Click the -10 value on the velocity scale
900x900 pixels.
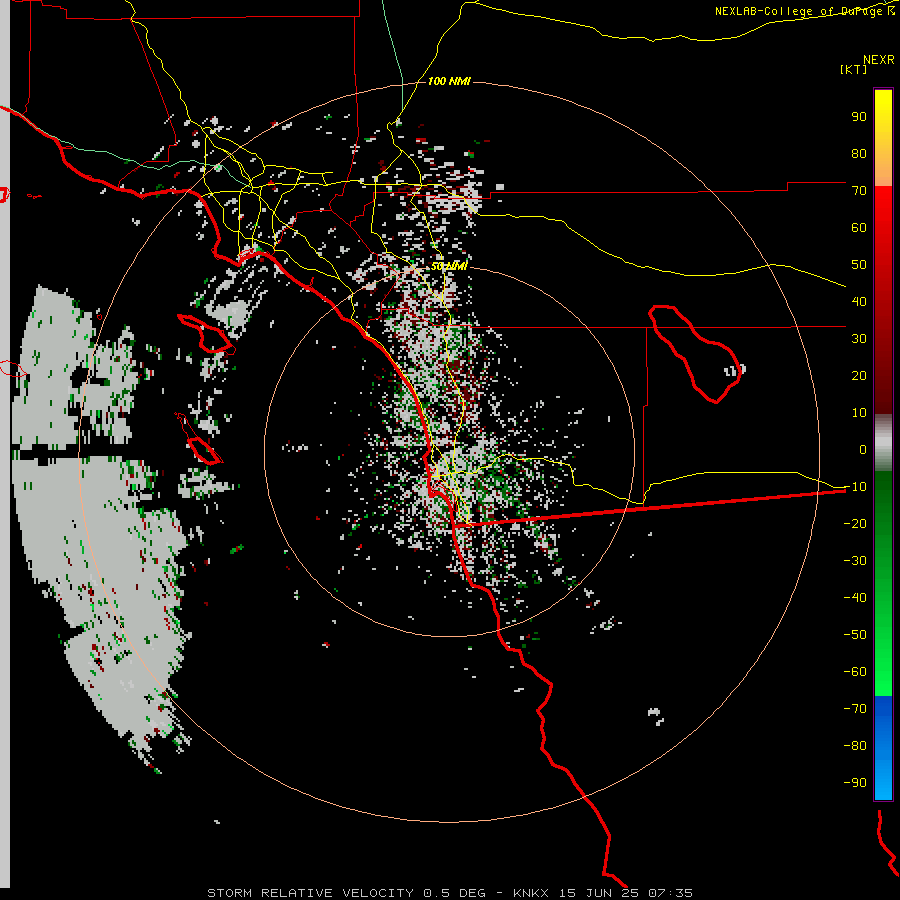855,487
